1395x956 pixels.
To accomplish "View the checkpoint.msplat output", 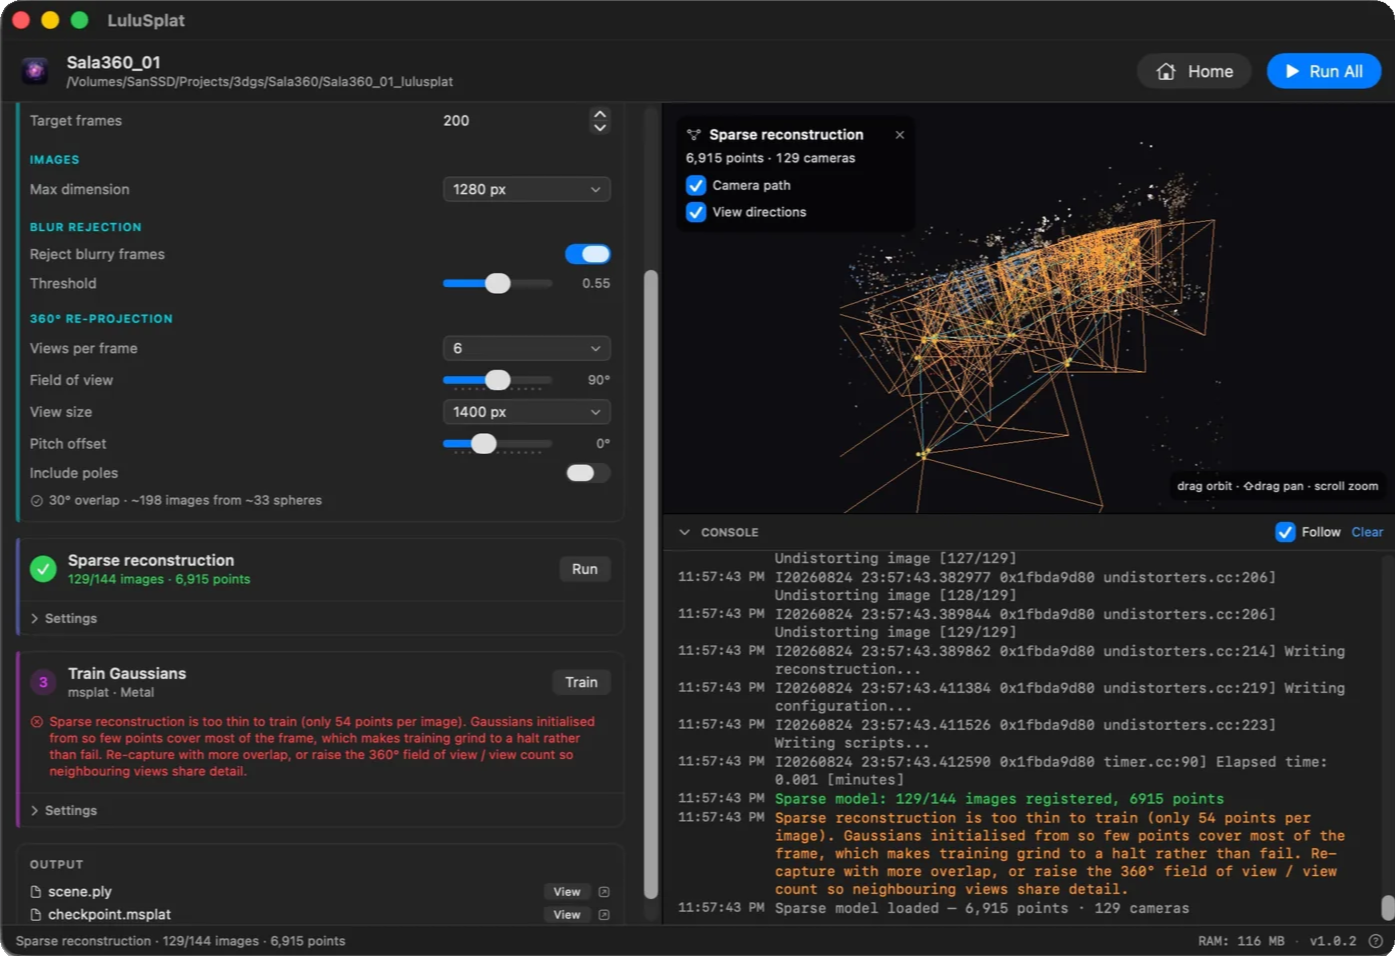I will [567, 915].
